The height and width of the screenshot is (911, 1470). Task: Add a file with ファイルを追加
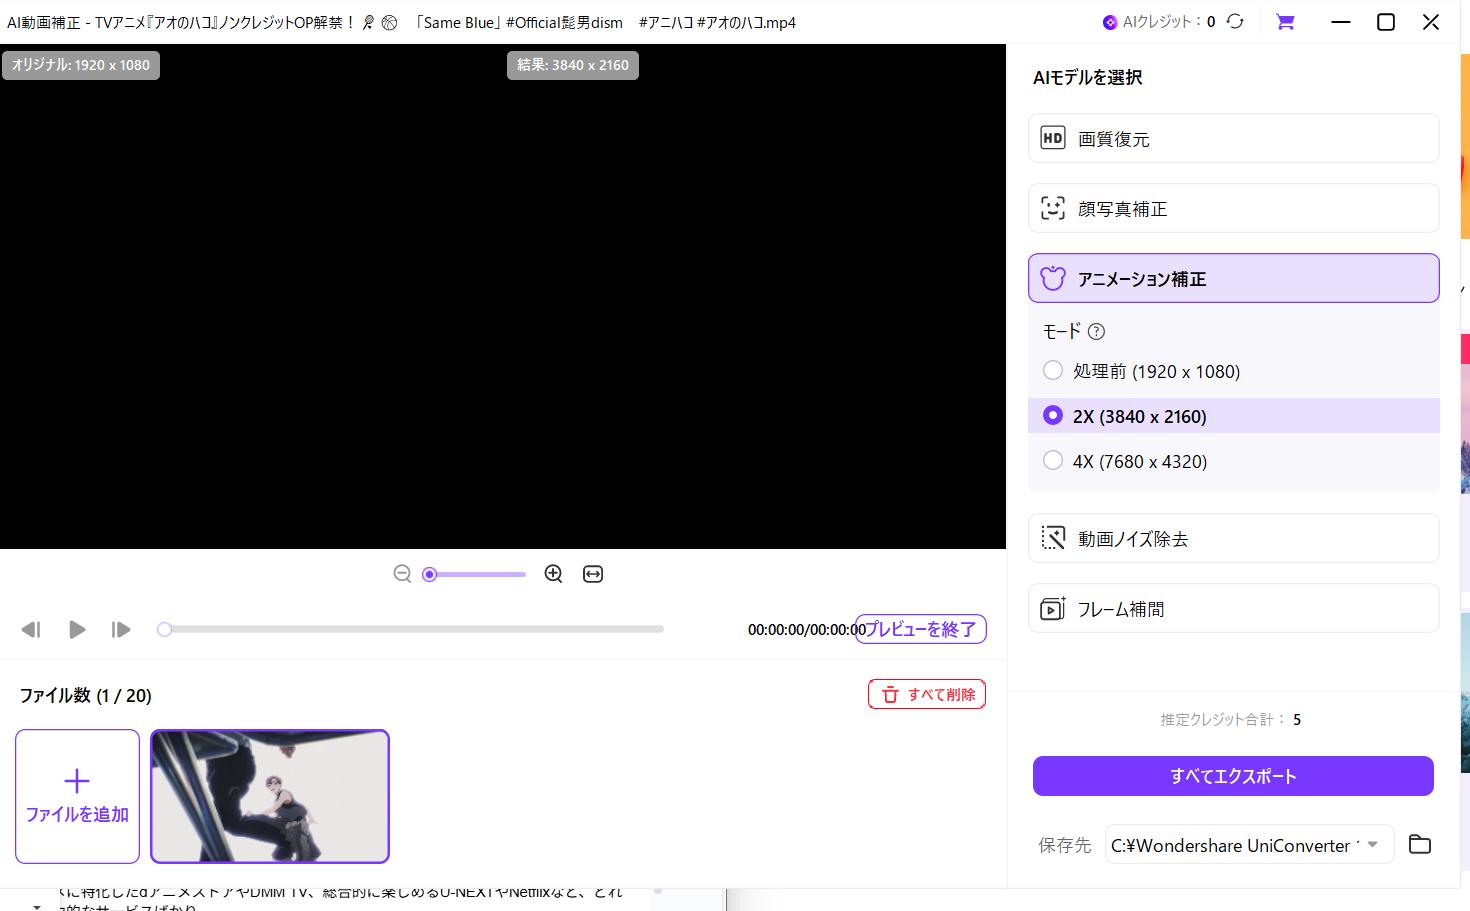[x=77, y=796]
